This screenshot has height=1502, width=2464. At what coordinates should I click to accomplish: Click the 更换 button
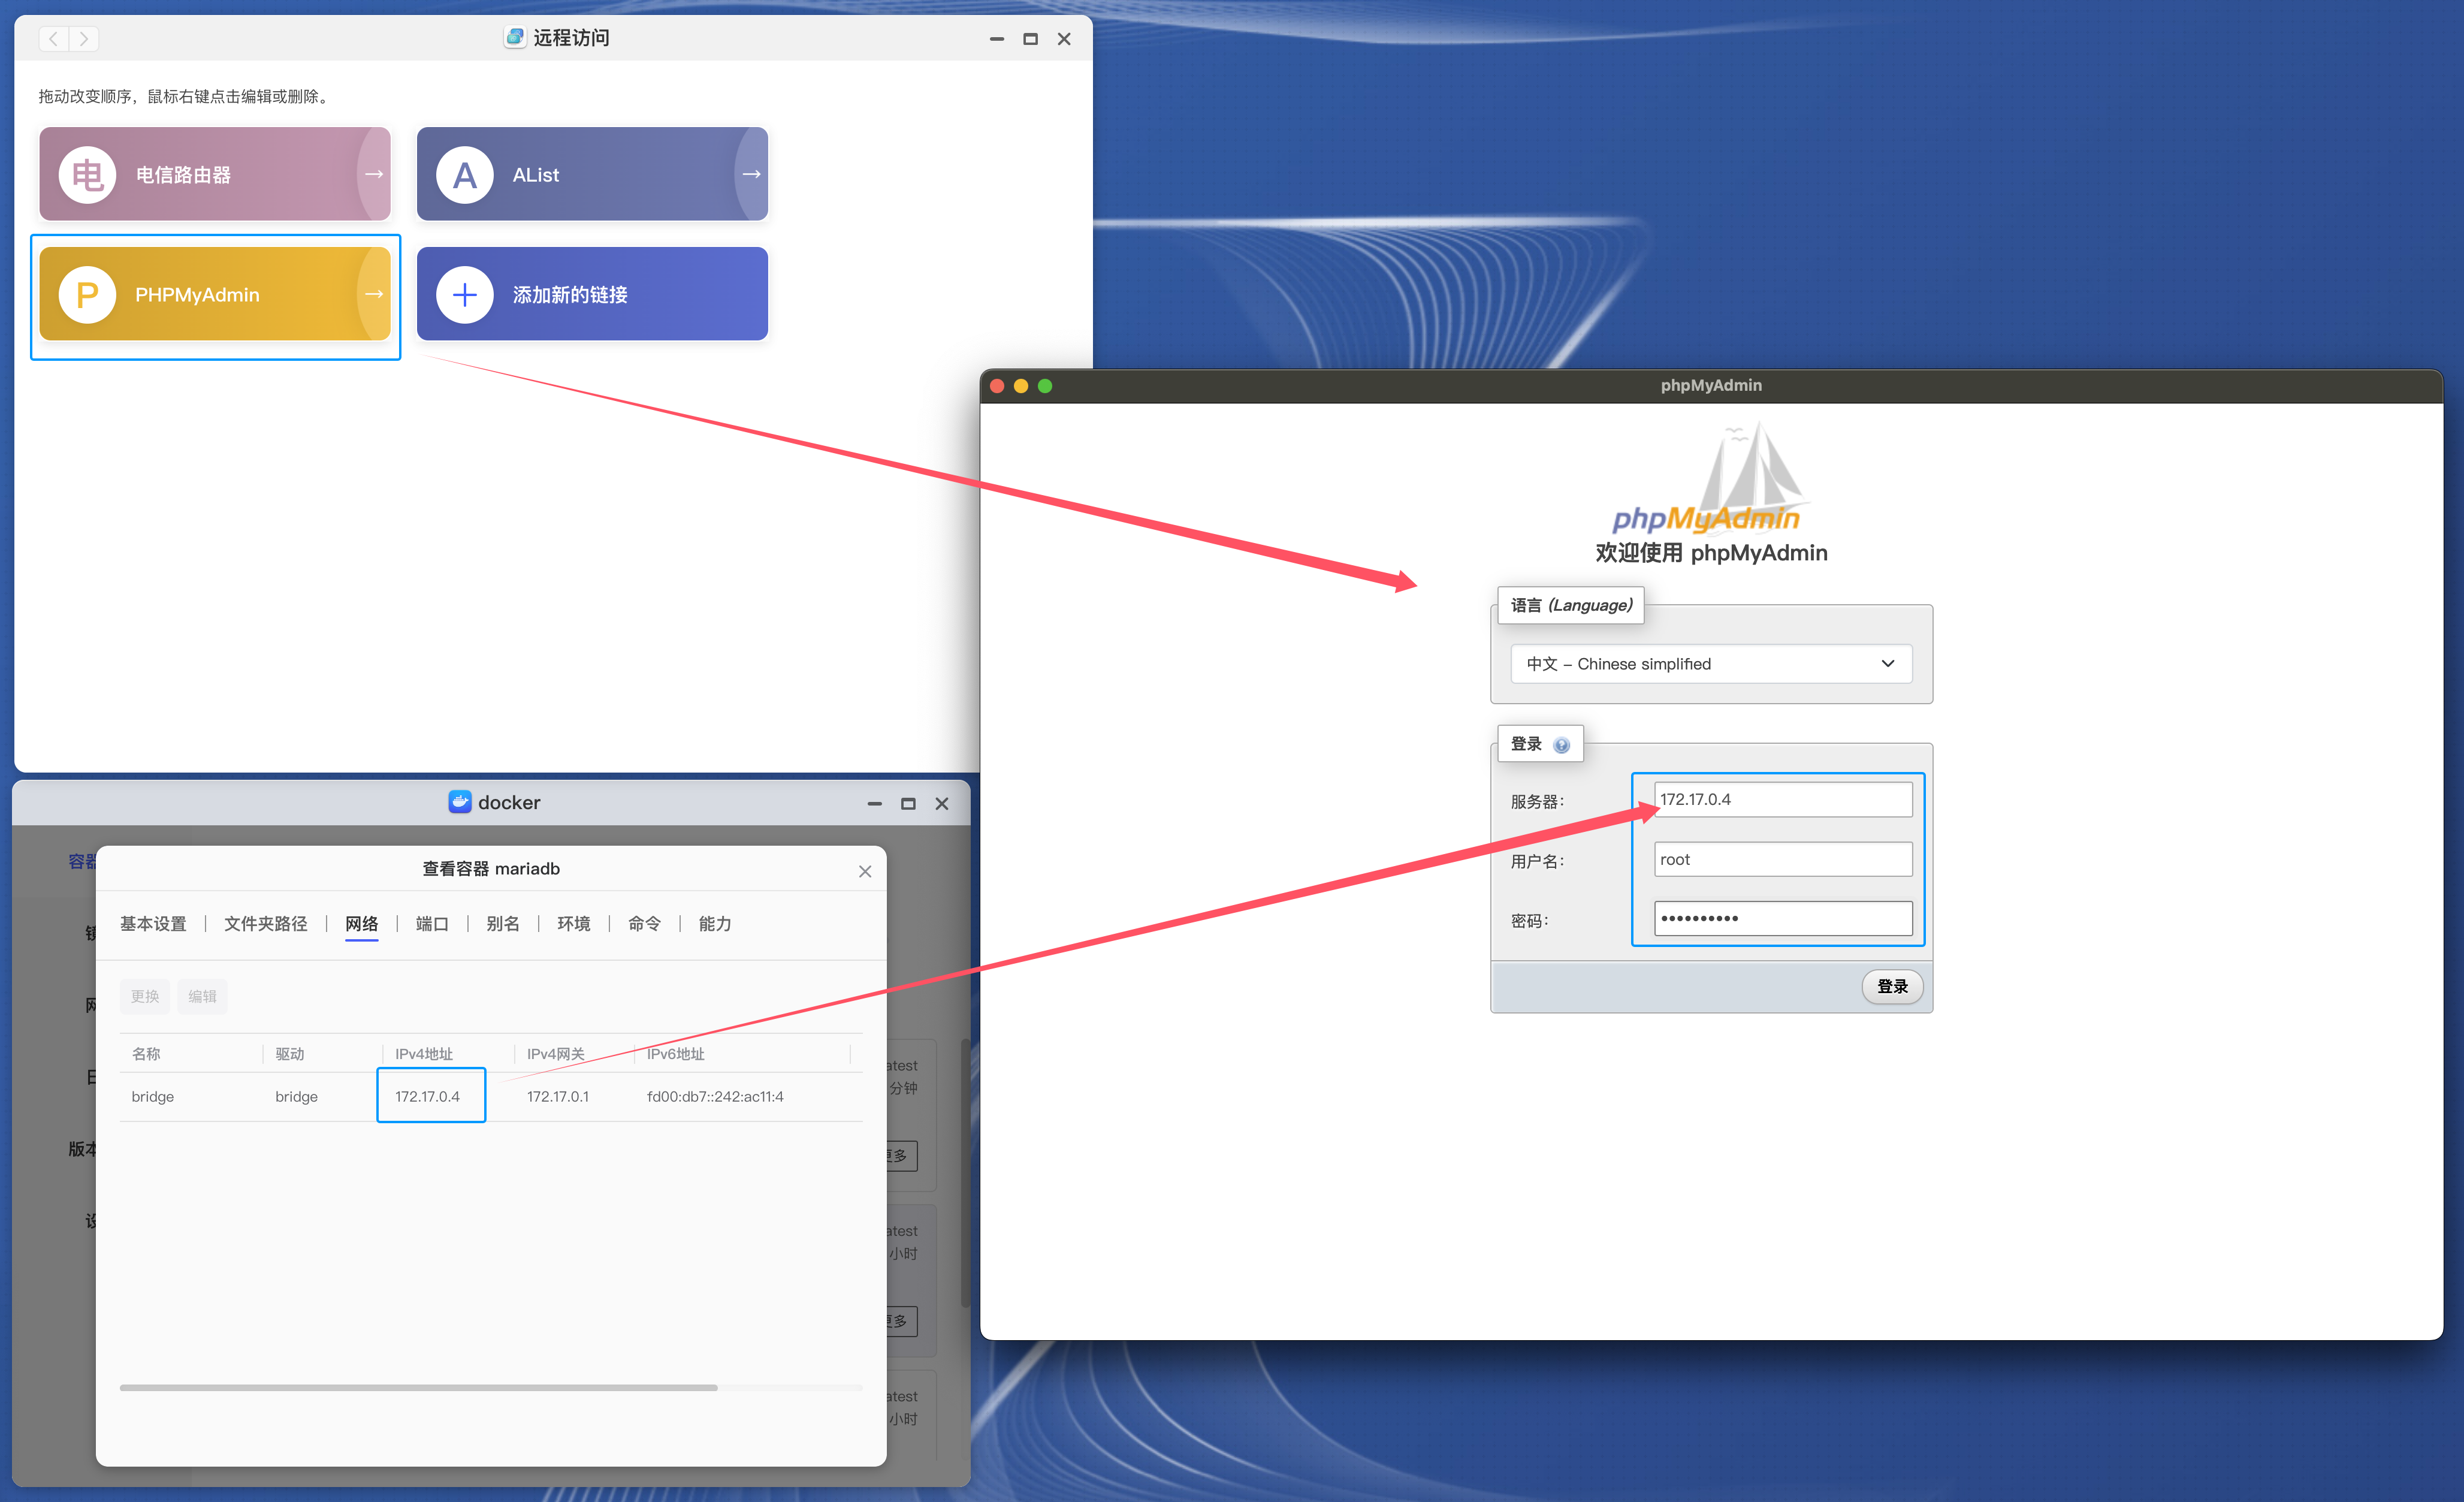coord(145,996)
